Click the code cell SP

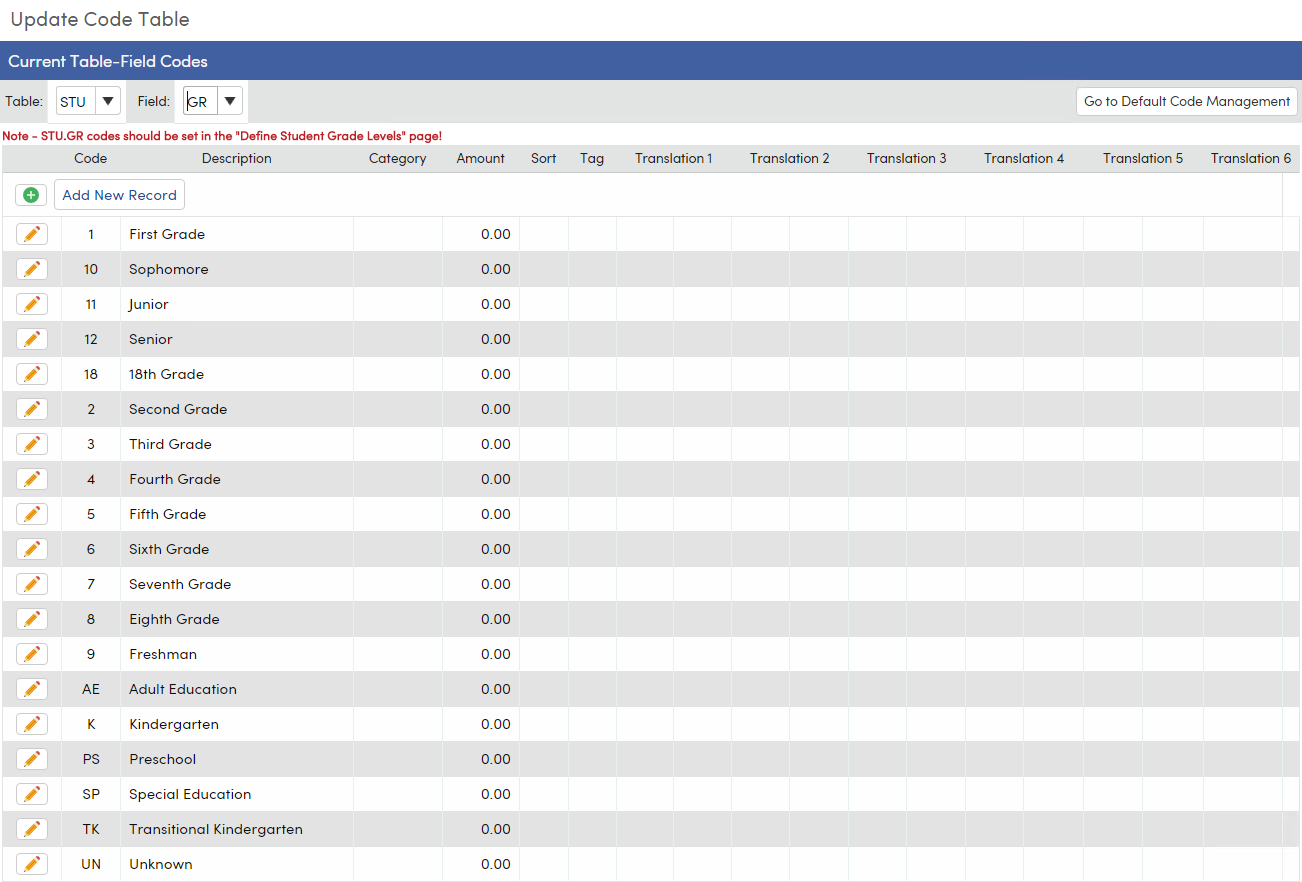pyautogui.click(x=91, y=794)
